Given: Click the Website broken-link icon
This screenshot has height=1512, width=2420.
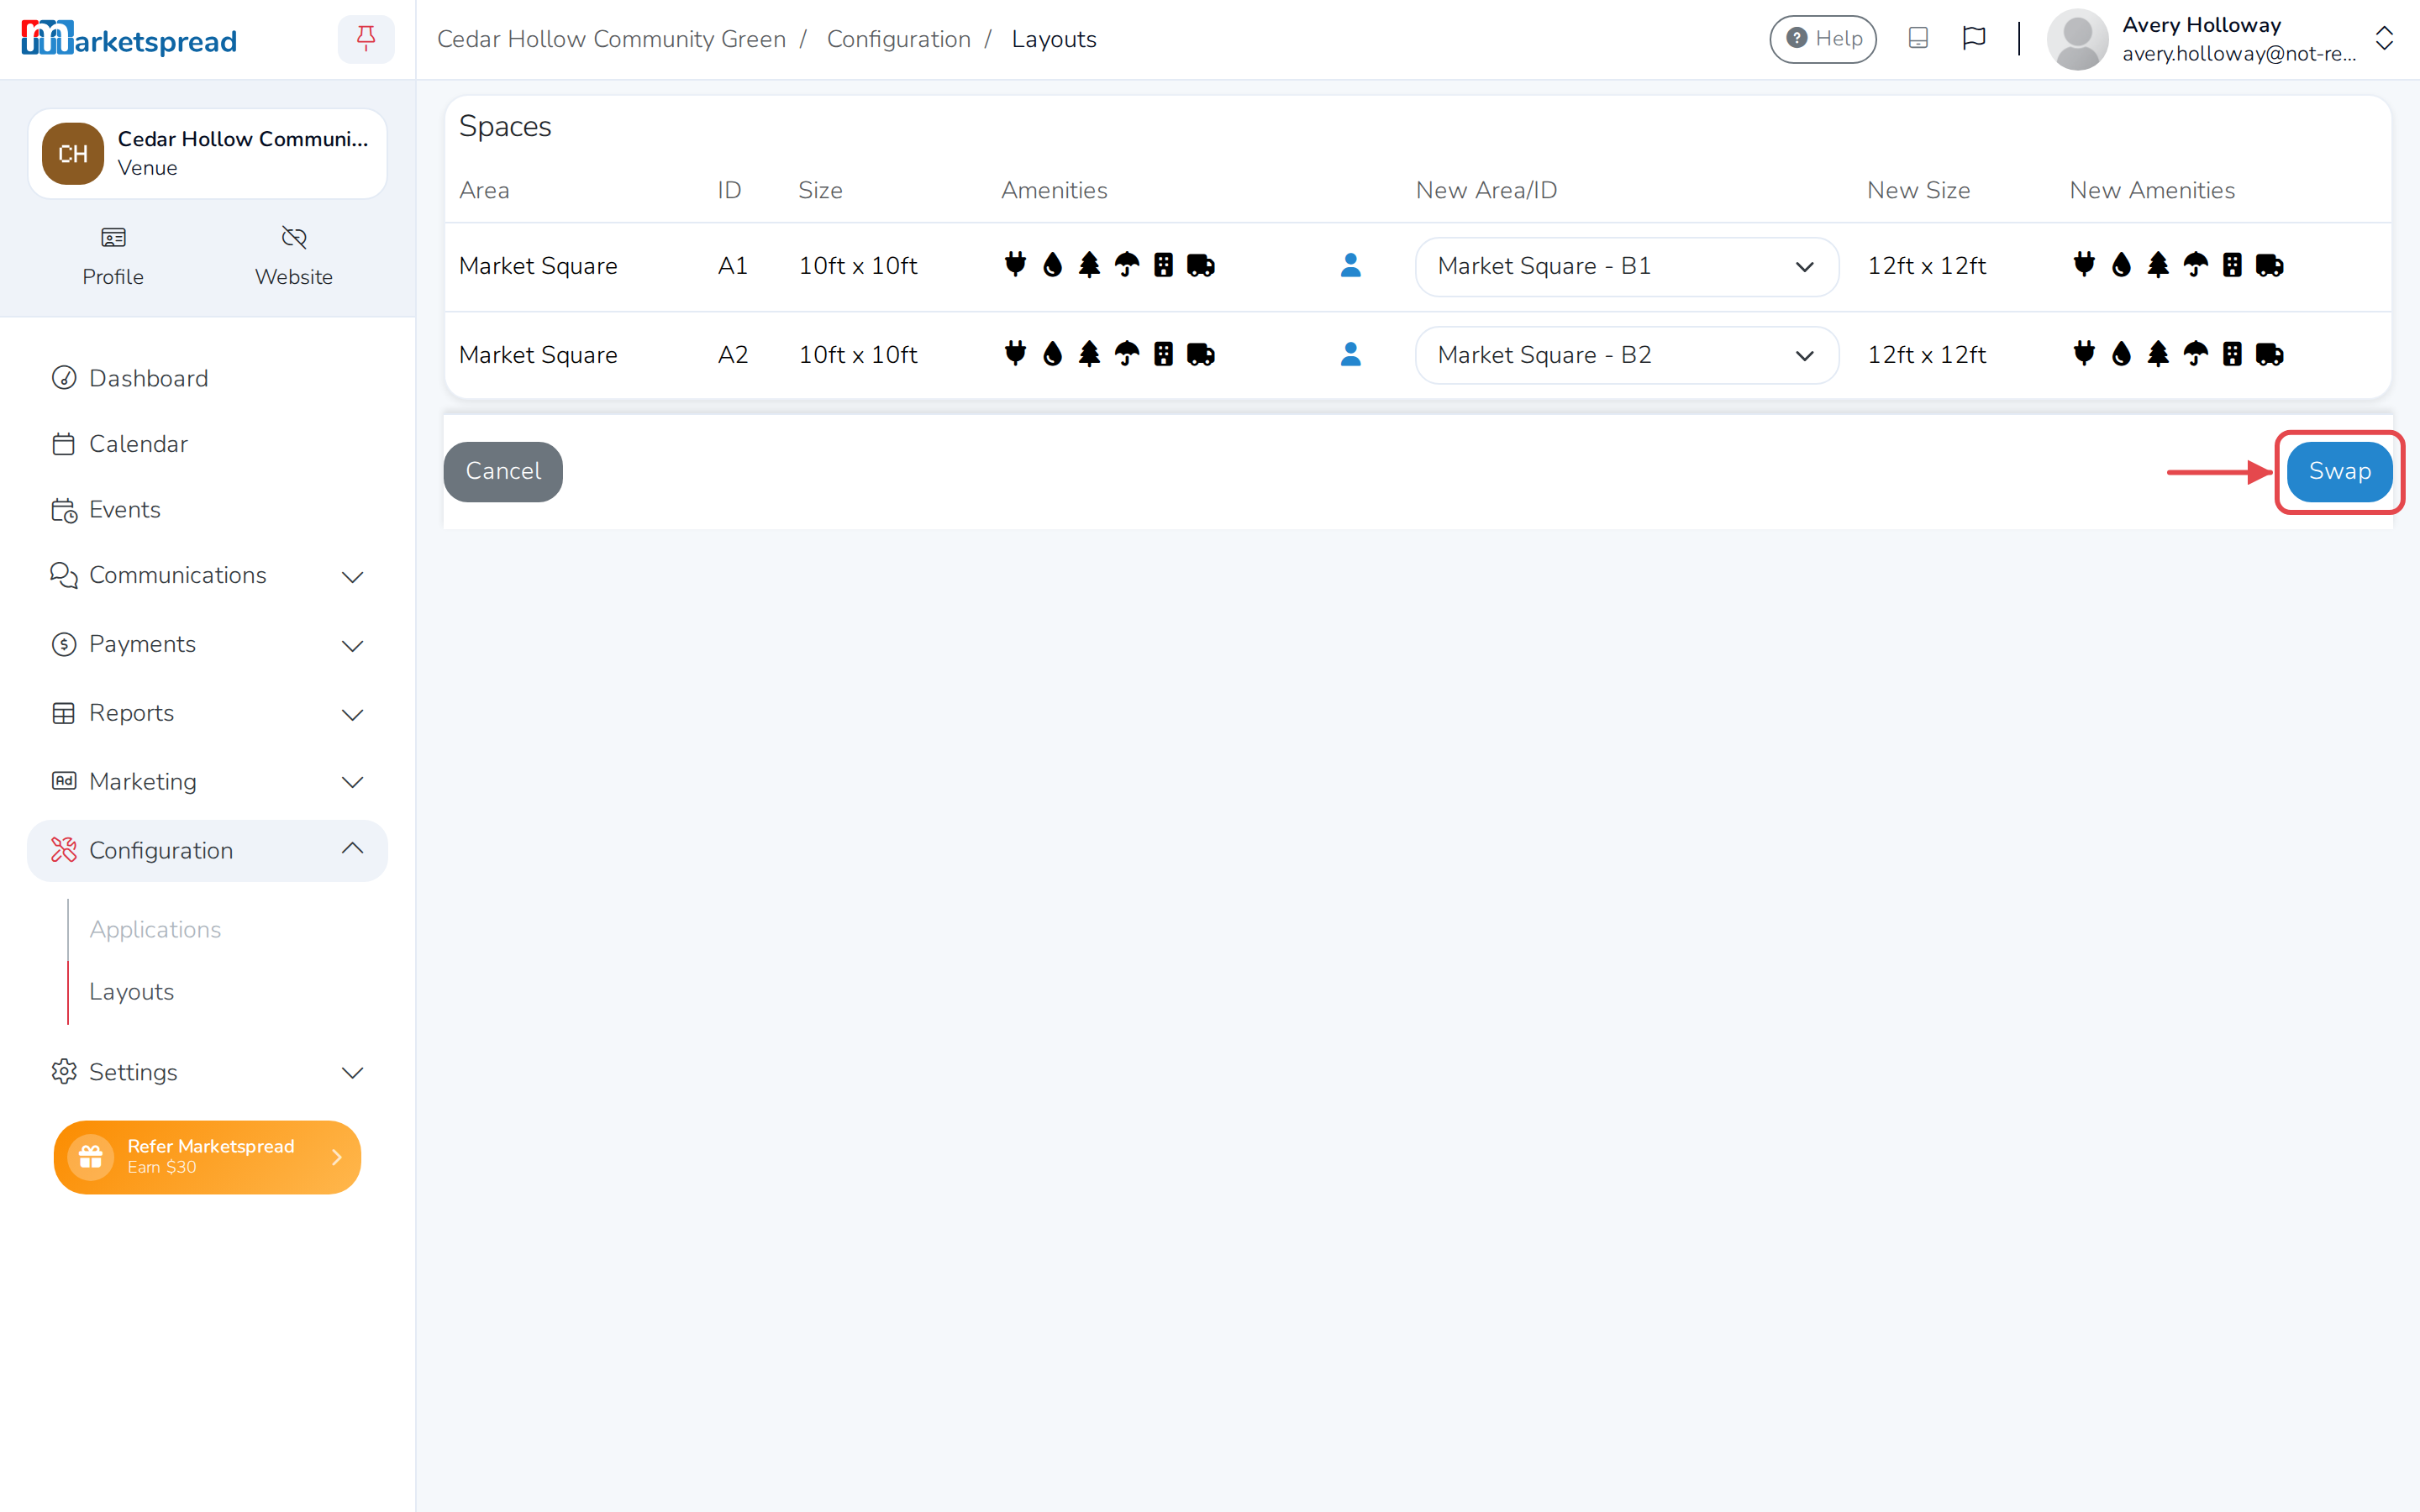Looking at the screenshot, I should click(x=294, y=238).
